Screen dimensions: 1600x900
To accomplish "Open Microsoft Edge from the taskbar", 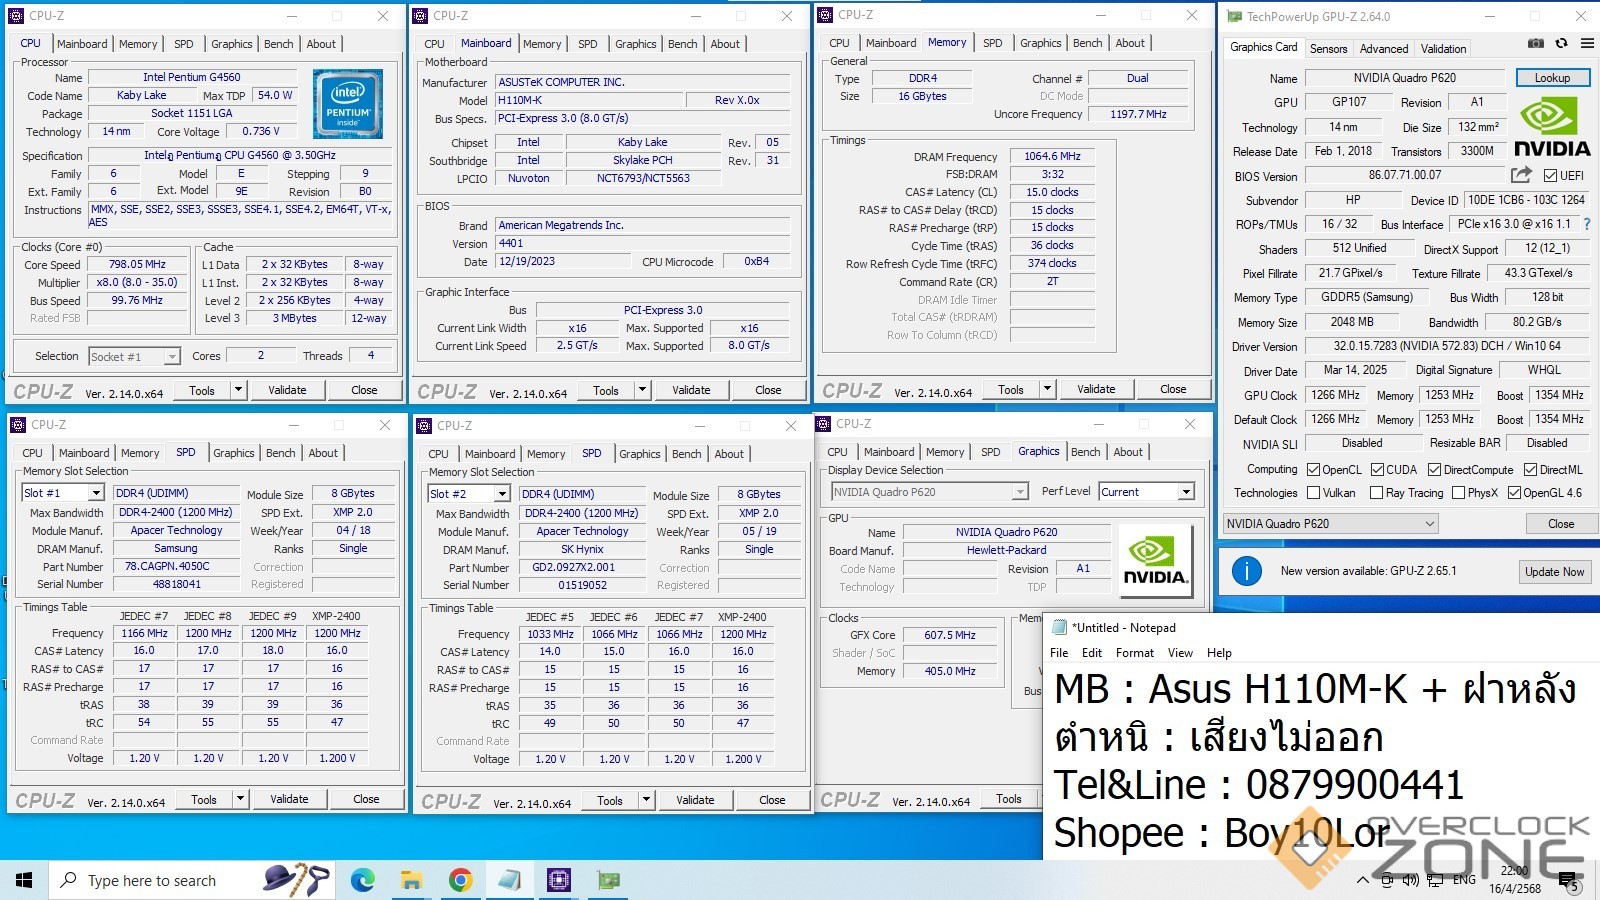I will 362,880.
